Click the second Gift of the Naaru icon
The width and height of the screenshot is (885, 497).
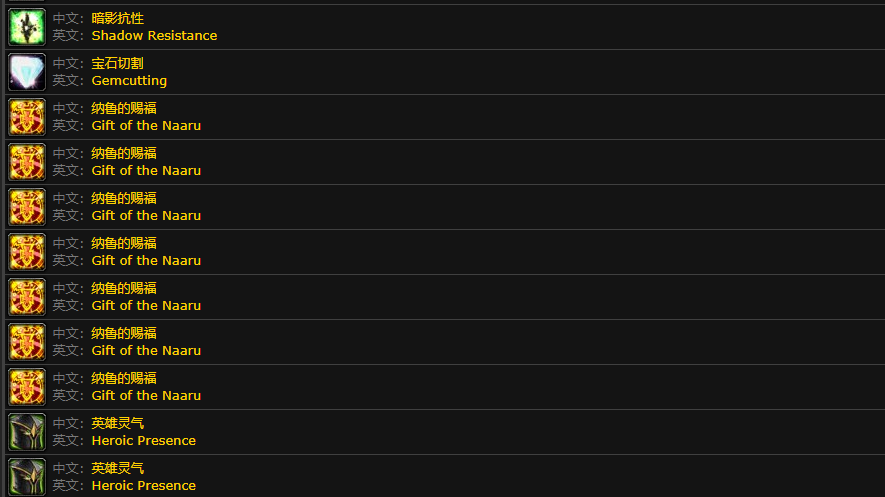click(x=27, y=162)
